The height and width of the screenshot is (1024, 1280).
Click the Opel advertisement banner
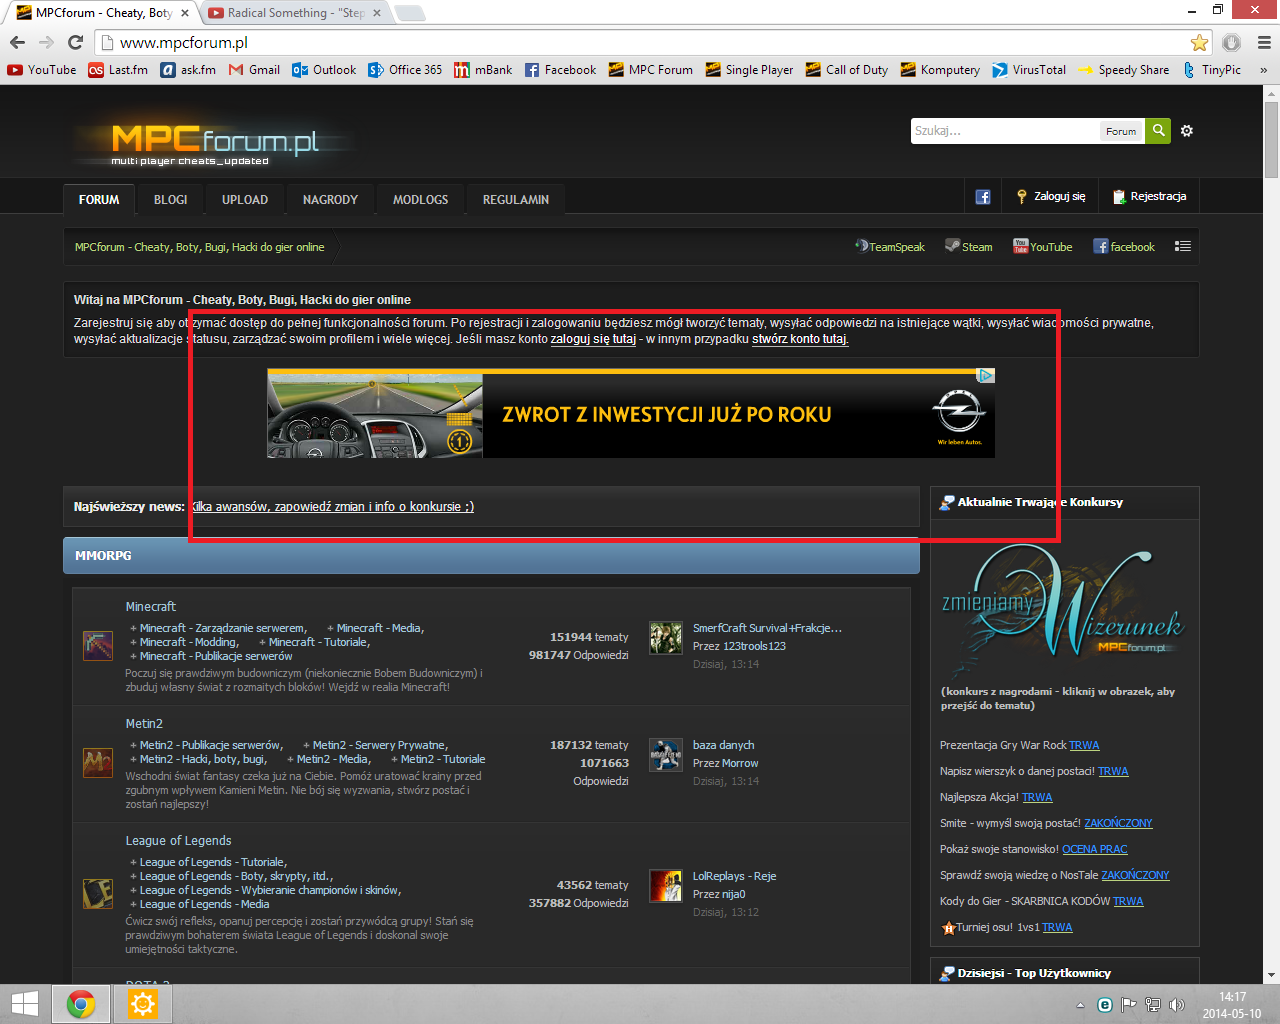point(631,413)
